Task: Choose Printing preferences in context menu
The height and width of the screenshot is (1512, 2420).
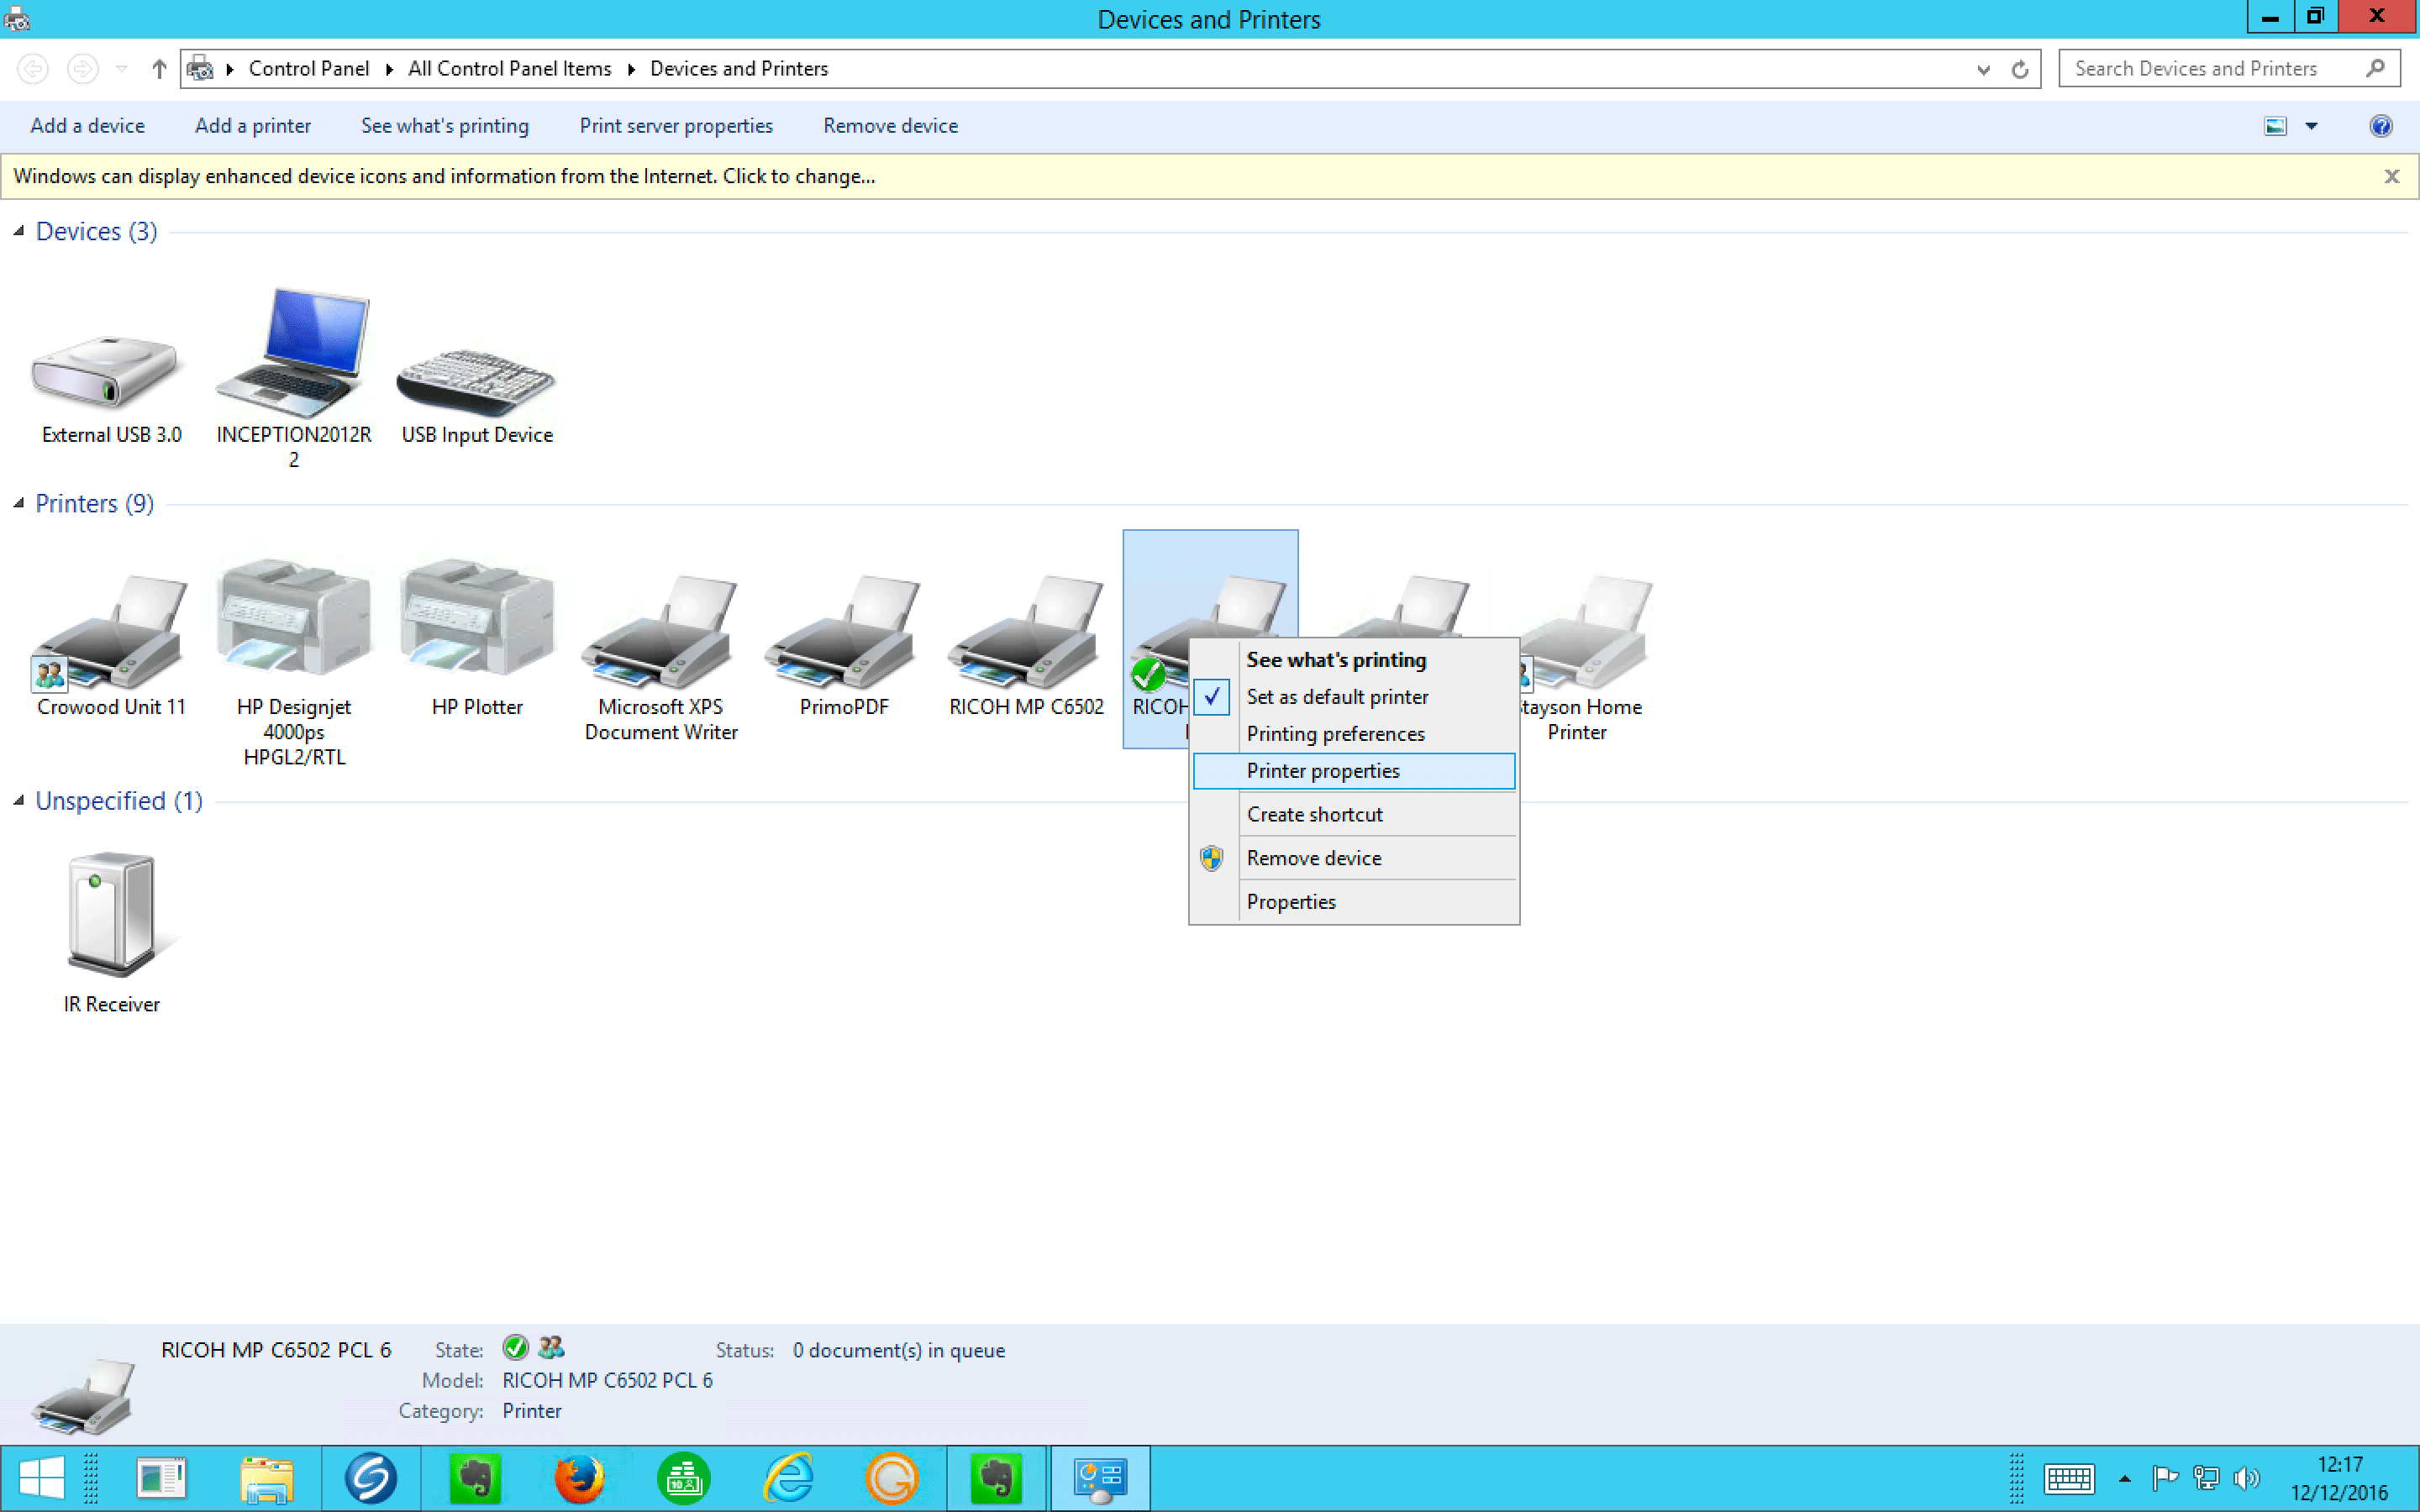Action: 1355,734
